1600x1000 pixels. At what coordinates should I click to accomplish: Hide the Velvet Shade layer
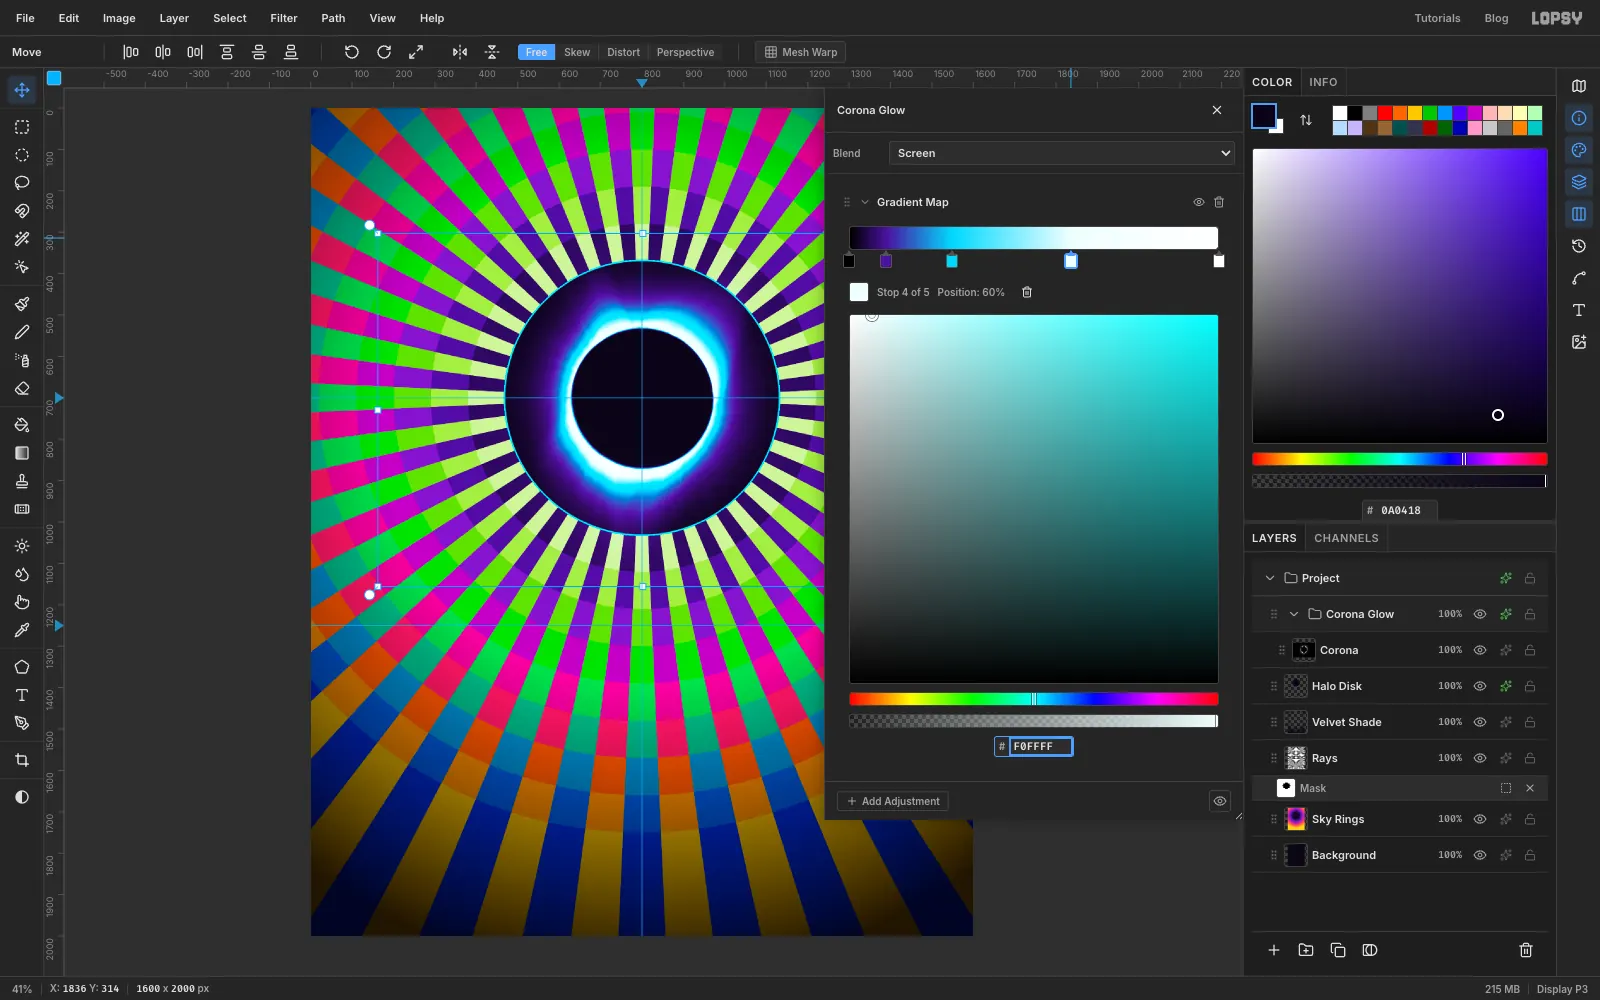point(1480,722)
